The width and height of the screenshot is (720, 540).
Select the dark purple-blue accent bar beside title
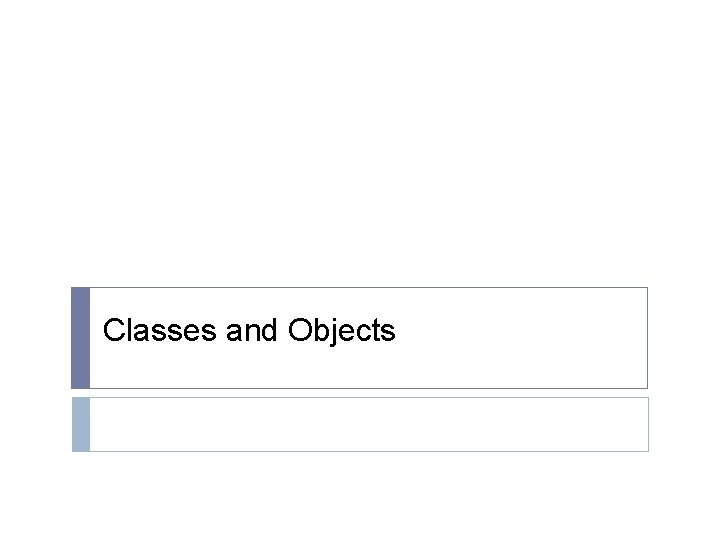tap(80, 338)
